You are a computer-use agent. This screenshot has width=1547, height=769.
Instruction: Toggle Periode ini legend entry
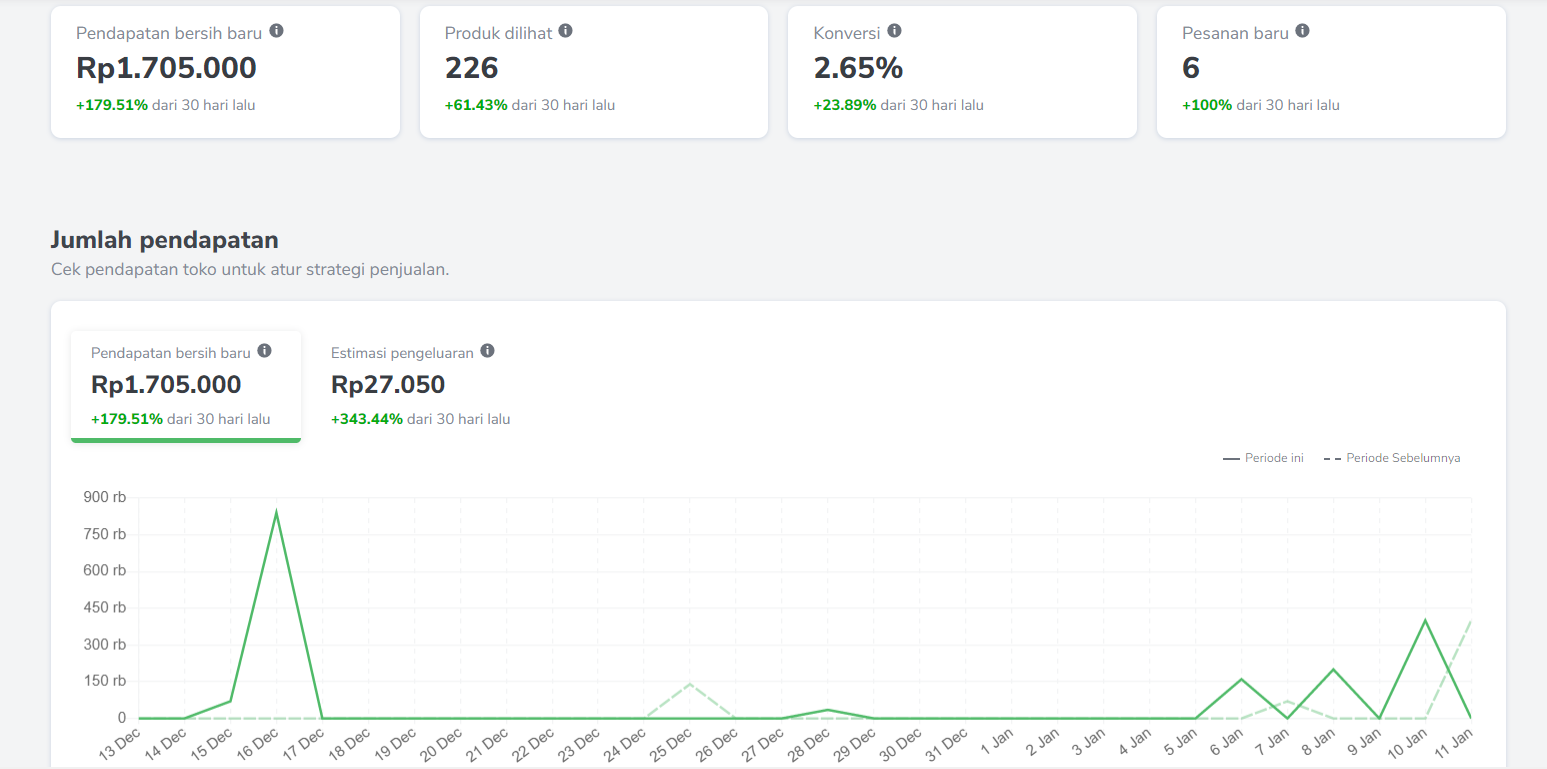pos(1263,458)
